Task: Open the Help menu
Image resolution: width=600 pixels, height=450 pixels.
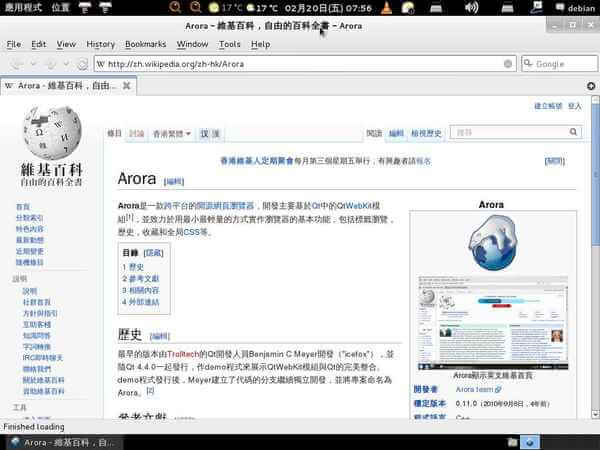Action: tap(261, 44)
